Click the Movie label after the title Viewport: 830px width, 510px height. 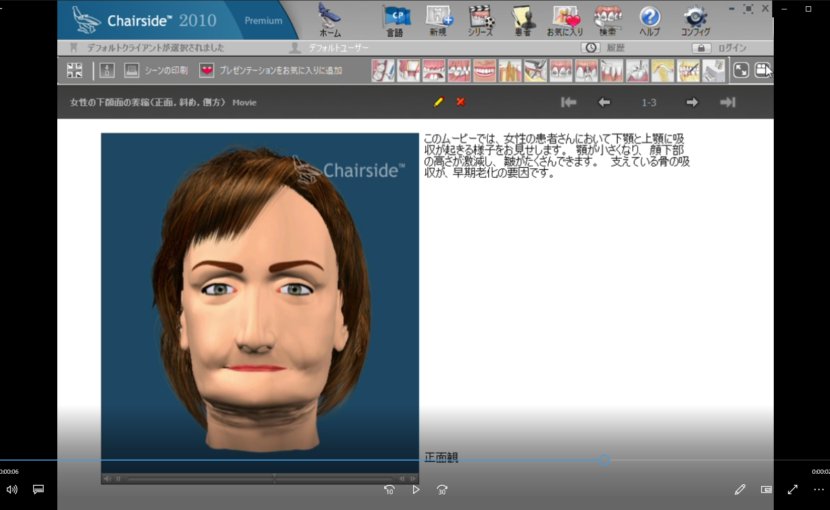coord(245,103)
